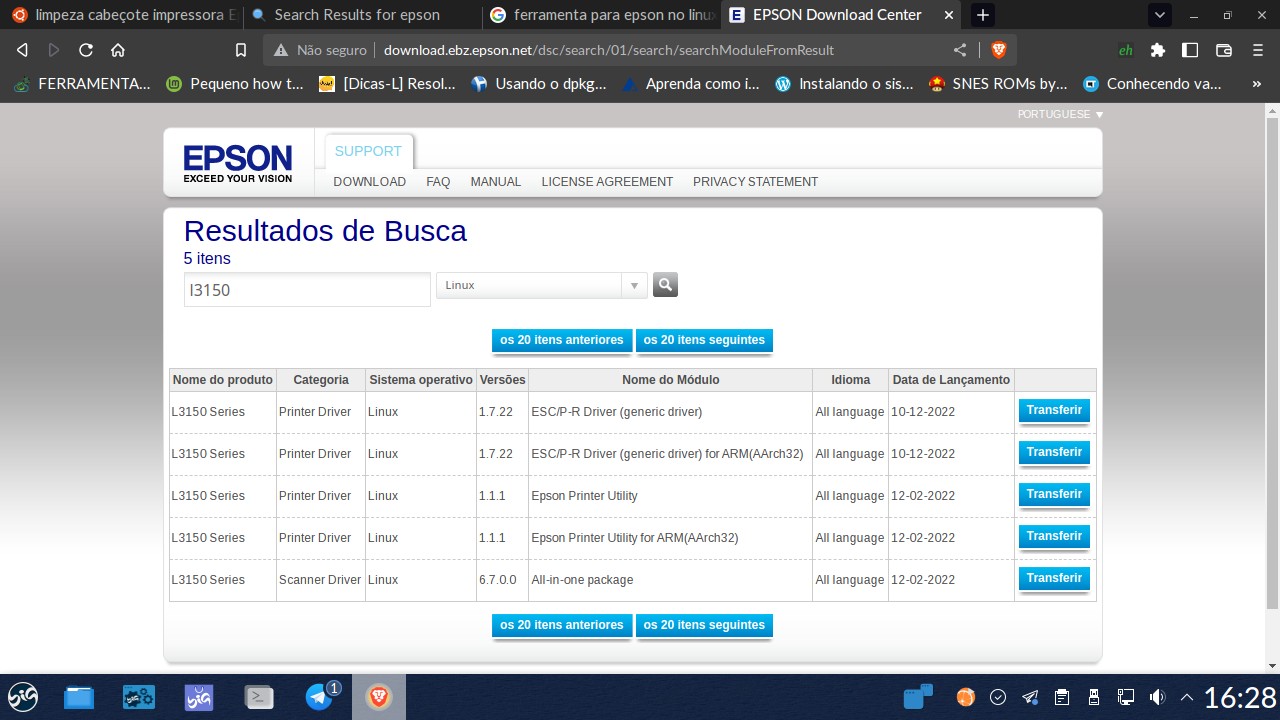
Task: Open '[Dicas-L] Resol...' bookmark
Action: (x=387, y=84)
